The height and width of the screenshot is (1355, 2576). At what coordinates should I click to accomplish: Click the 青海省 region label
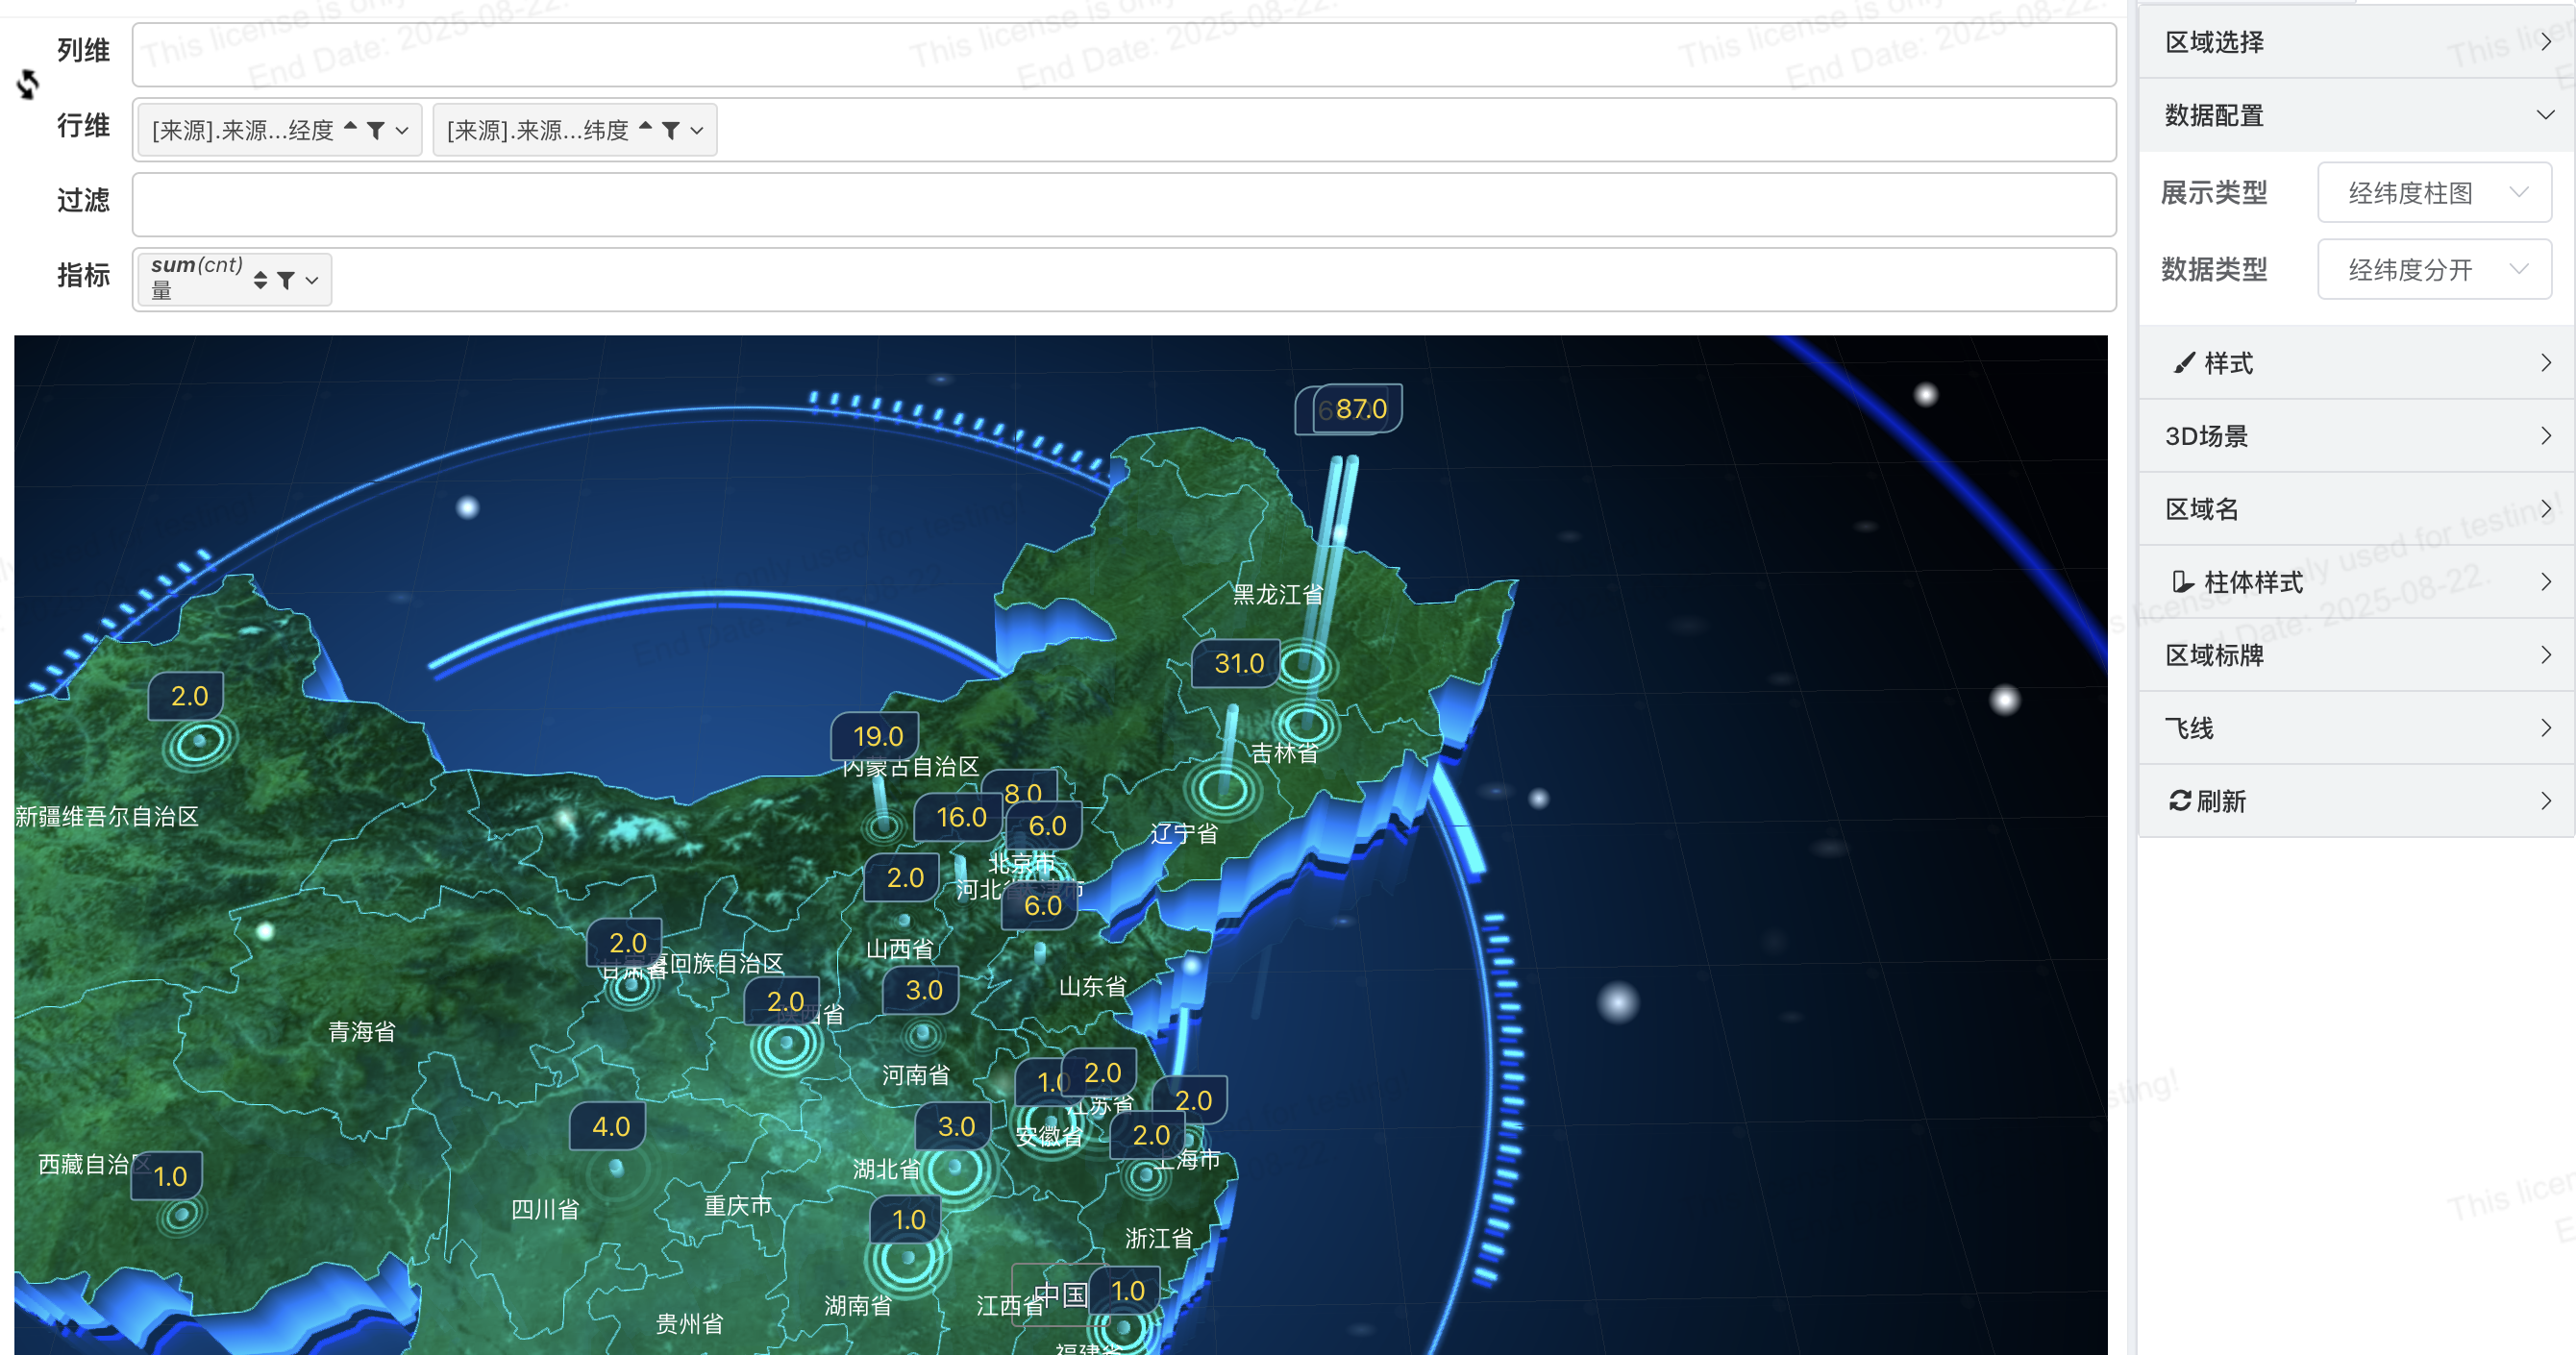coord(362,1032)
